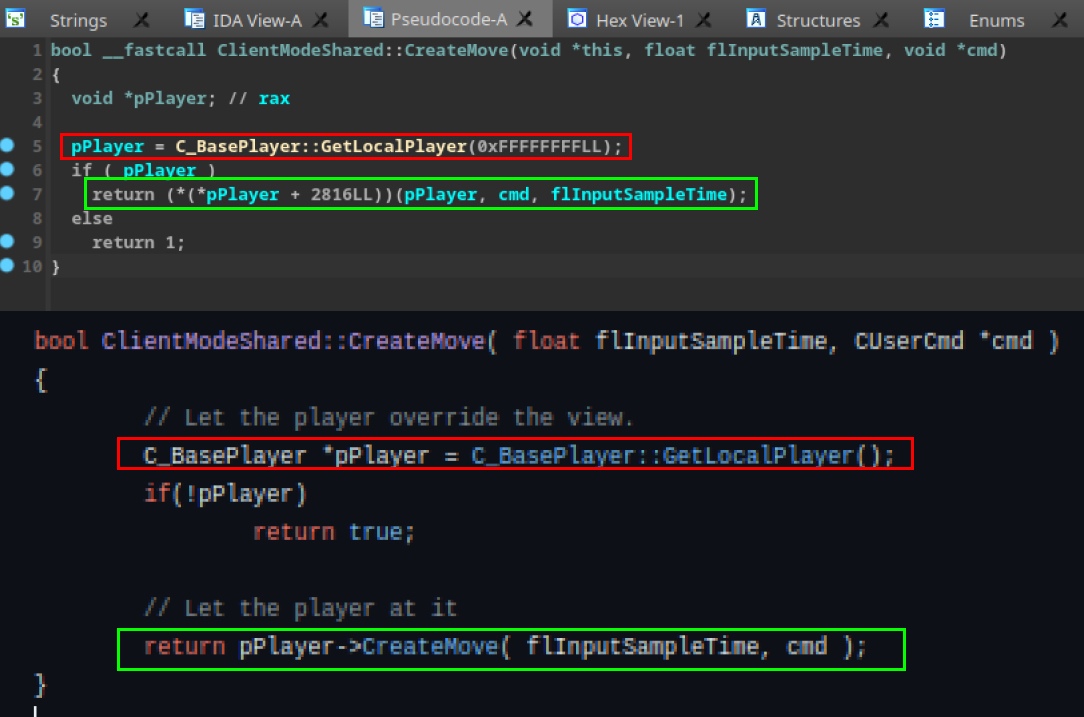Viewport: 1084px width, 717px height.
Task: Click the Hex View-1 tab icon
Action: point(577,19)
